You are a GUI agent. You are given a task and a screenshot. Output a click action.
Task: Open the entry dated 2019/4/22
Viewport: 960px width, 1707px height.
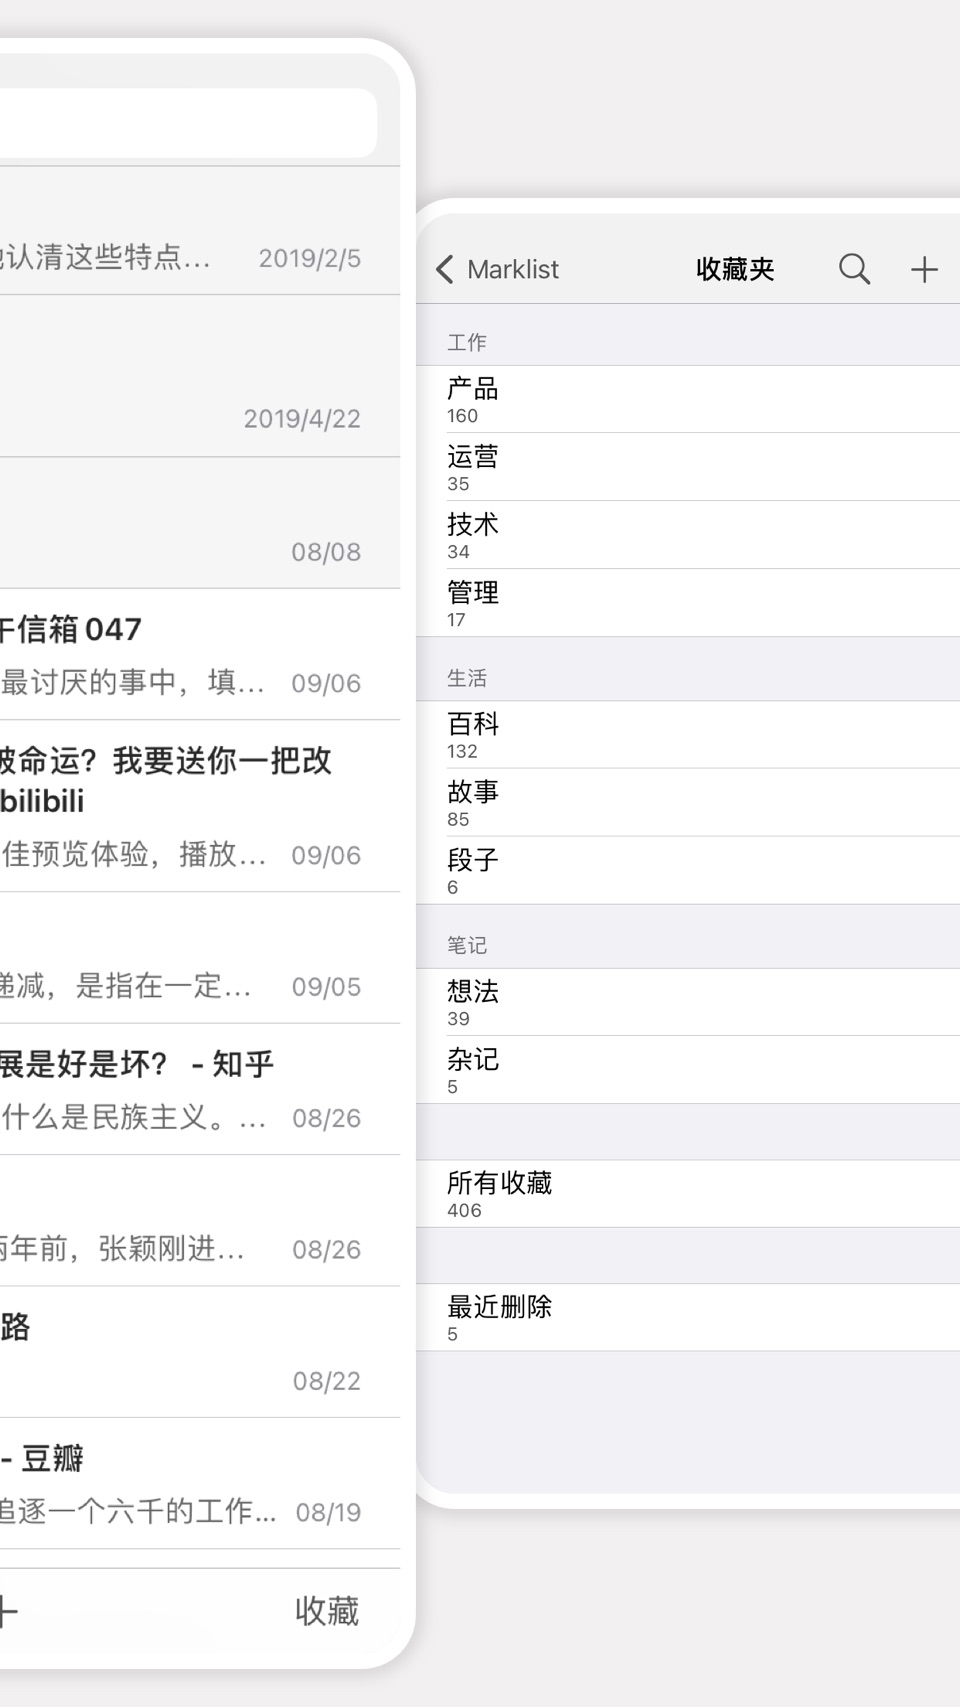[200, 376]
